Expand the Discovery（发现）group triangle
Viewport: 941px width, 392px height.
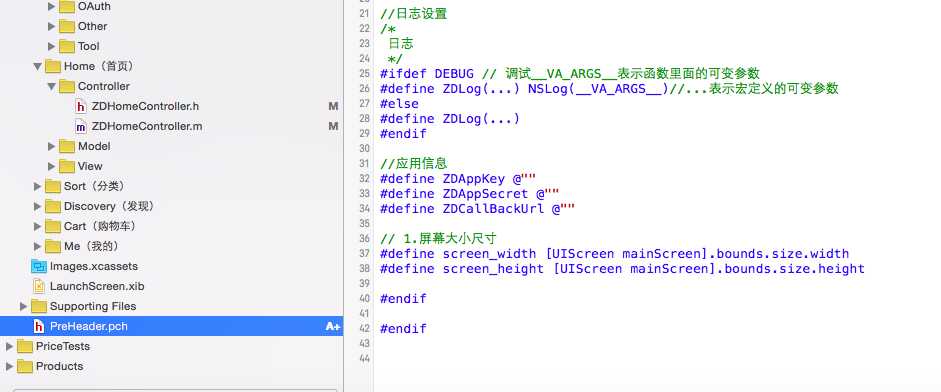click(x=38, y=207)
